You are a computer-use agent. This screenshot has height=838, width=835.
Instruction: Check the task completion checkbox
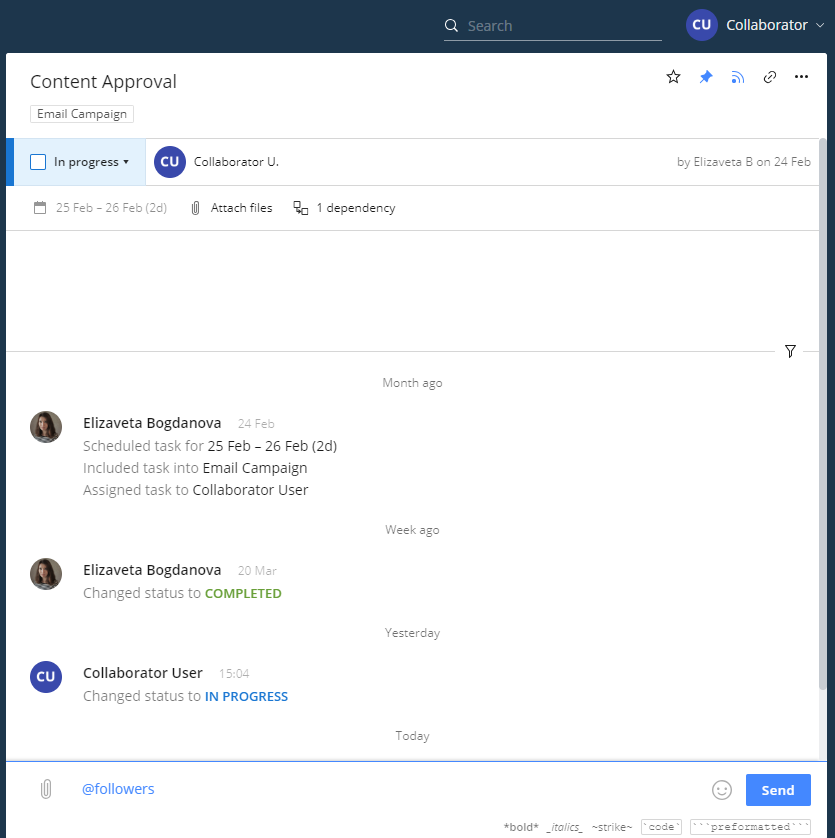pos(38,162)
